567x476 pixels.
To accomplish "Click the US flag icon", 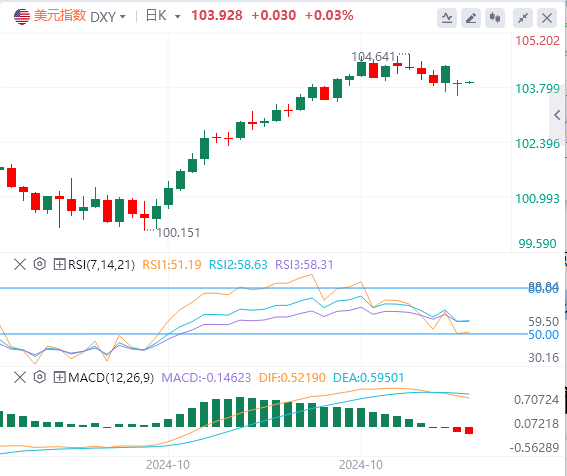I will pyautogui.click(x=22, y=17).
